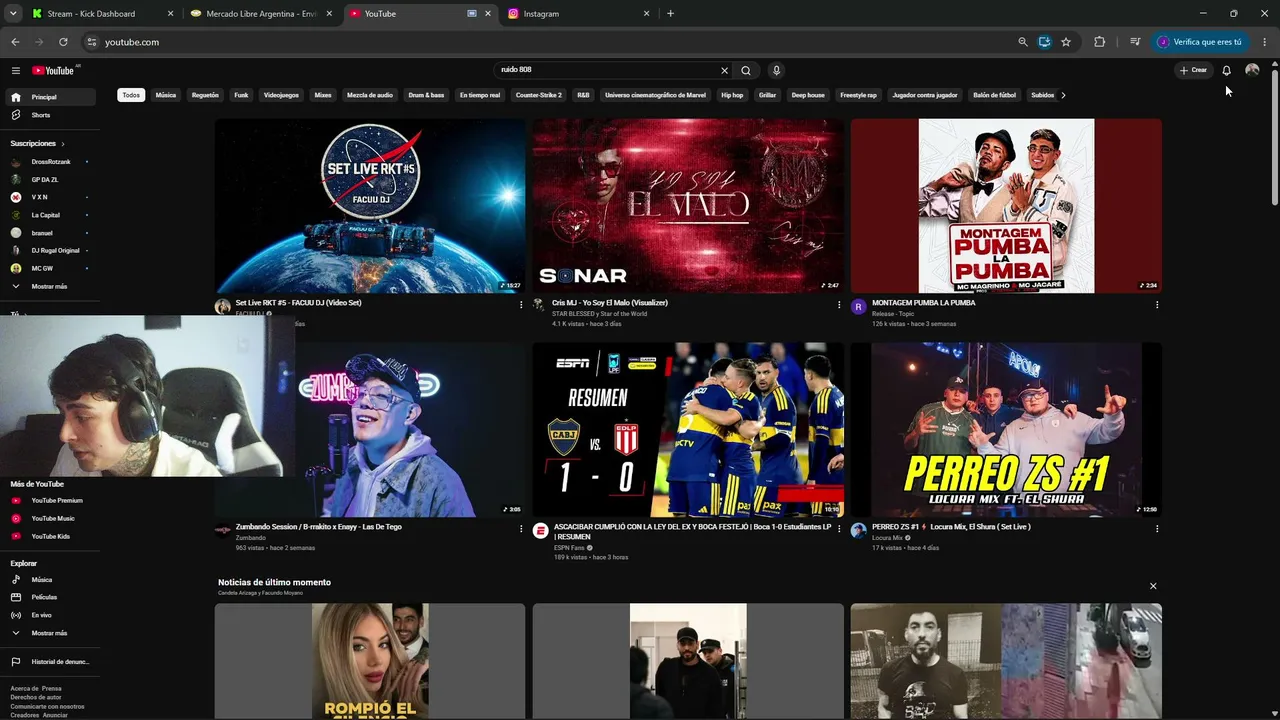Go to Principal in the sidebar
This screenshot has height=720, width=1280.
tap(52, 97)
